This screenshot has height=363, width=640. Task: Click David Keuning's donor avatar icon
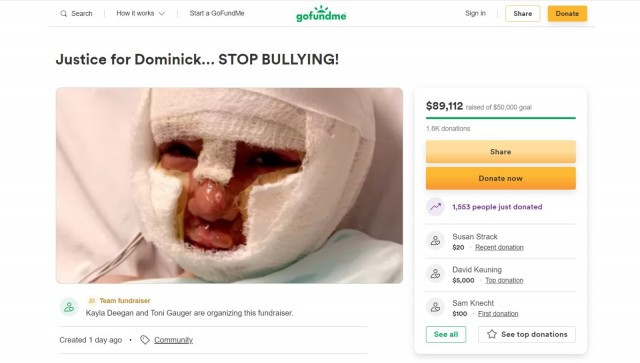436,274
